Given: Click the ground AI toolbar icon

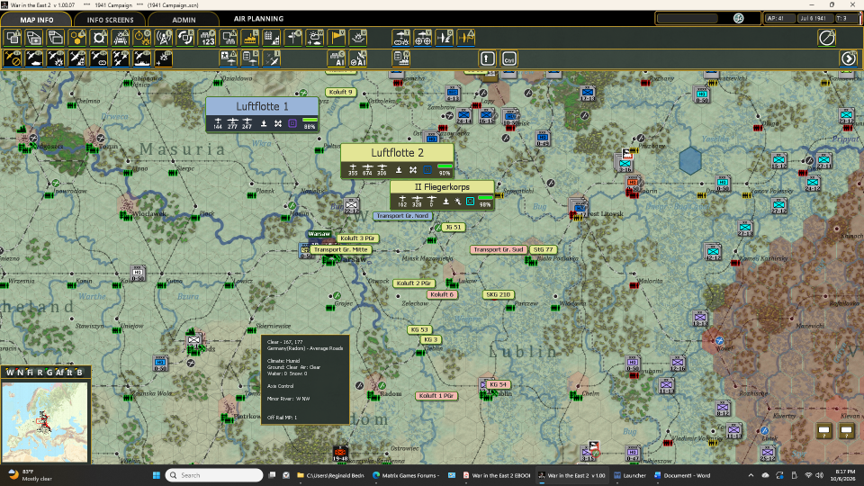Looking at the screenshot, I should pyautogui.click(x=336, y=58).
